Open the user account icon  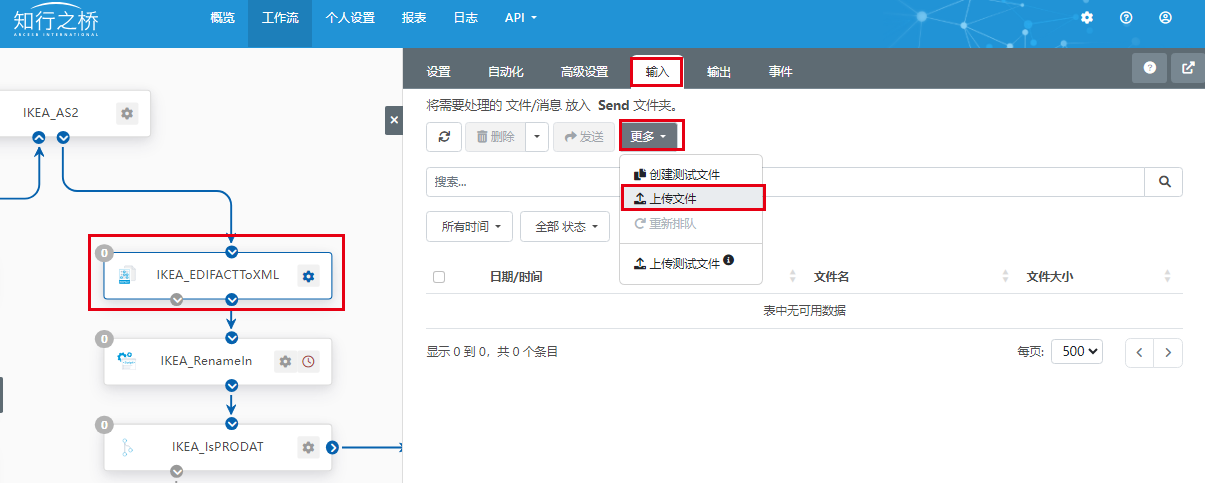pyautogui.click(x=1165, y=18)
